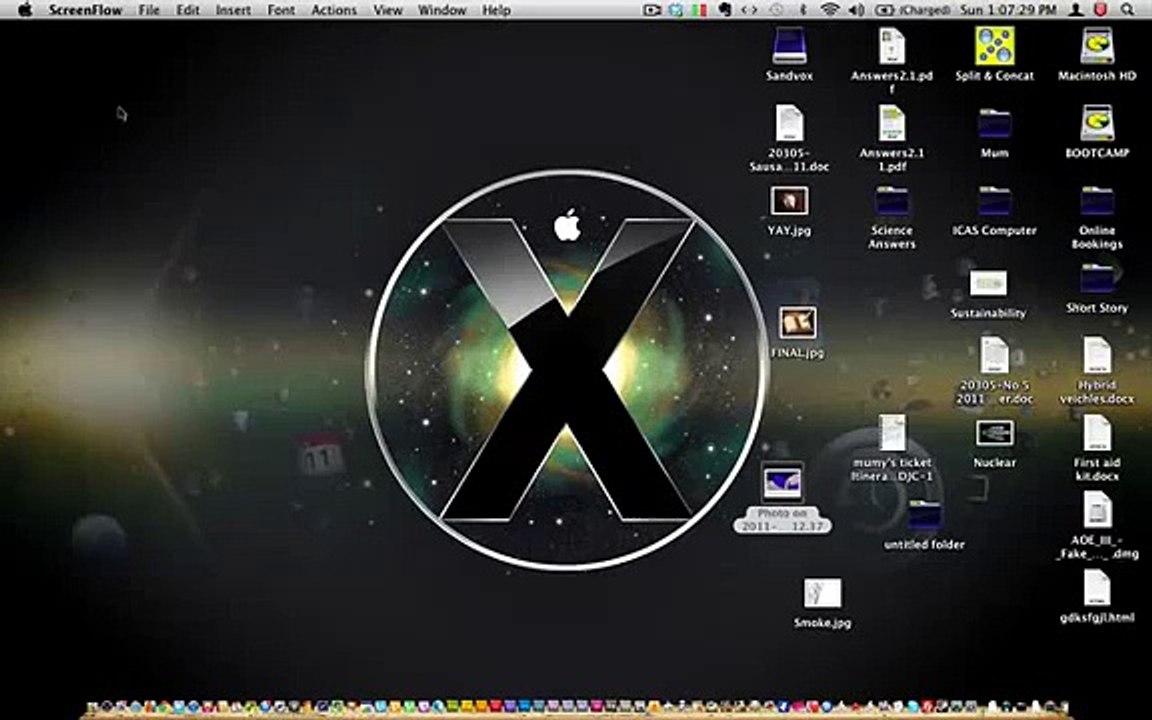Image resolution: width=1152 pixels, height=720 pixels.
Task: Click the Evernote elephant menu bar icon
Action: coord(725,10)
